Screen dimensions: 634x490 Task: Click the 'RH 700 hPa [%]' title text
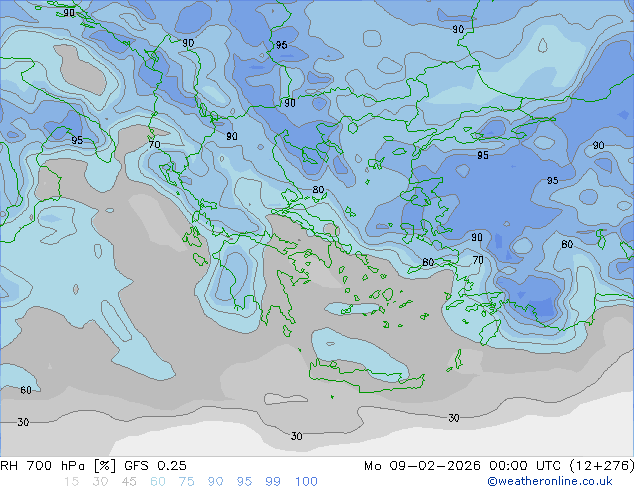[58, 466]
